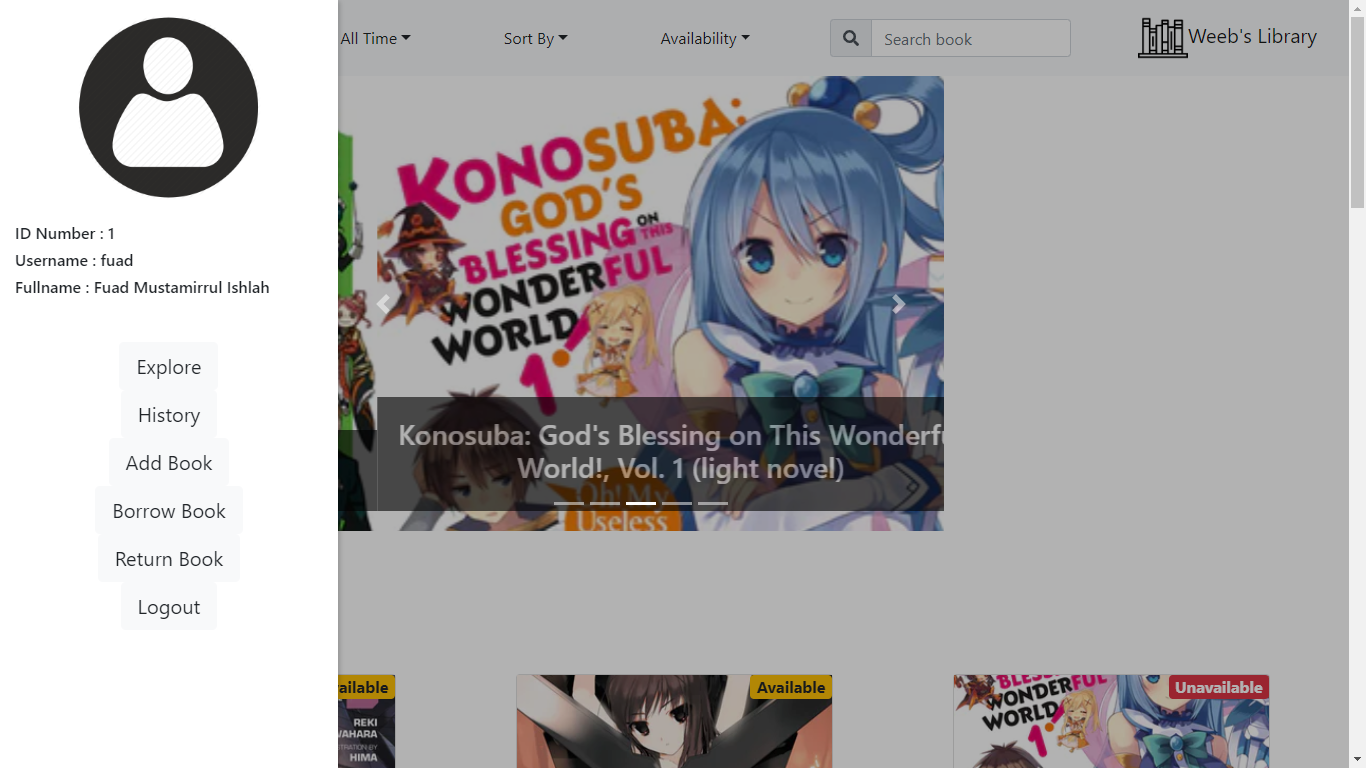The height and width of the screenshot is (768, 1366).
Task: Click the Username : fuad text
Action: (x=74, y=260)
